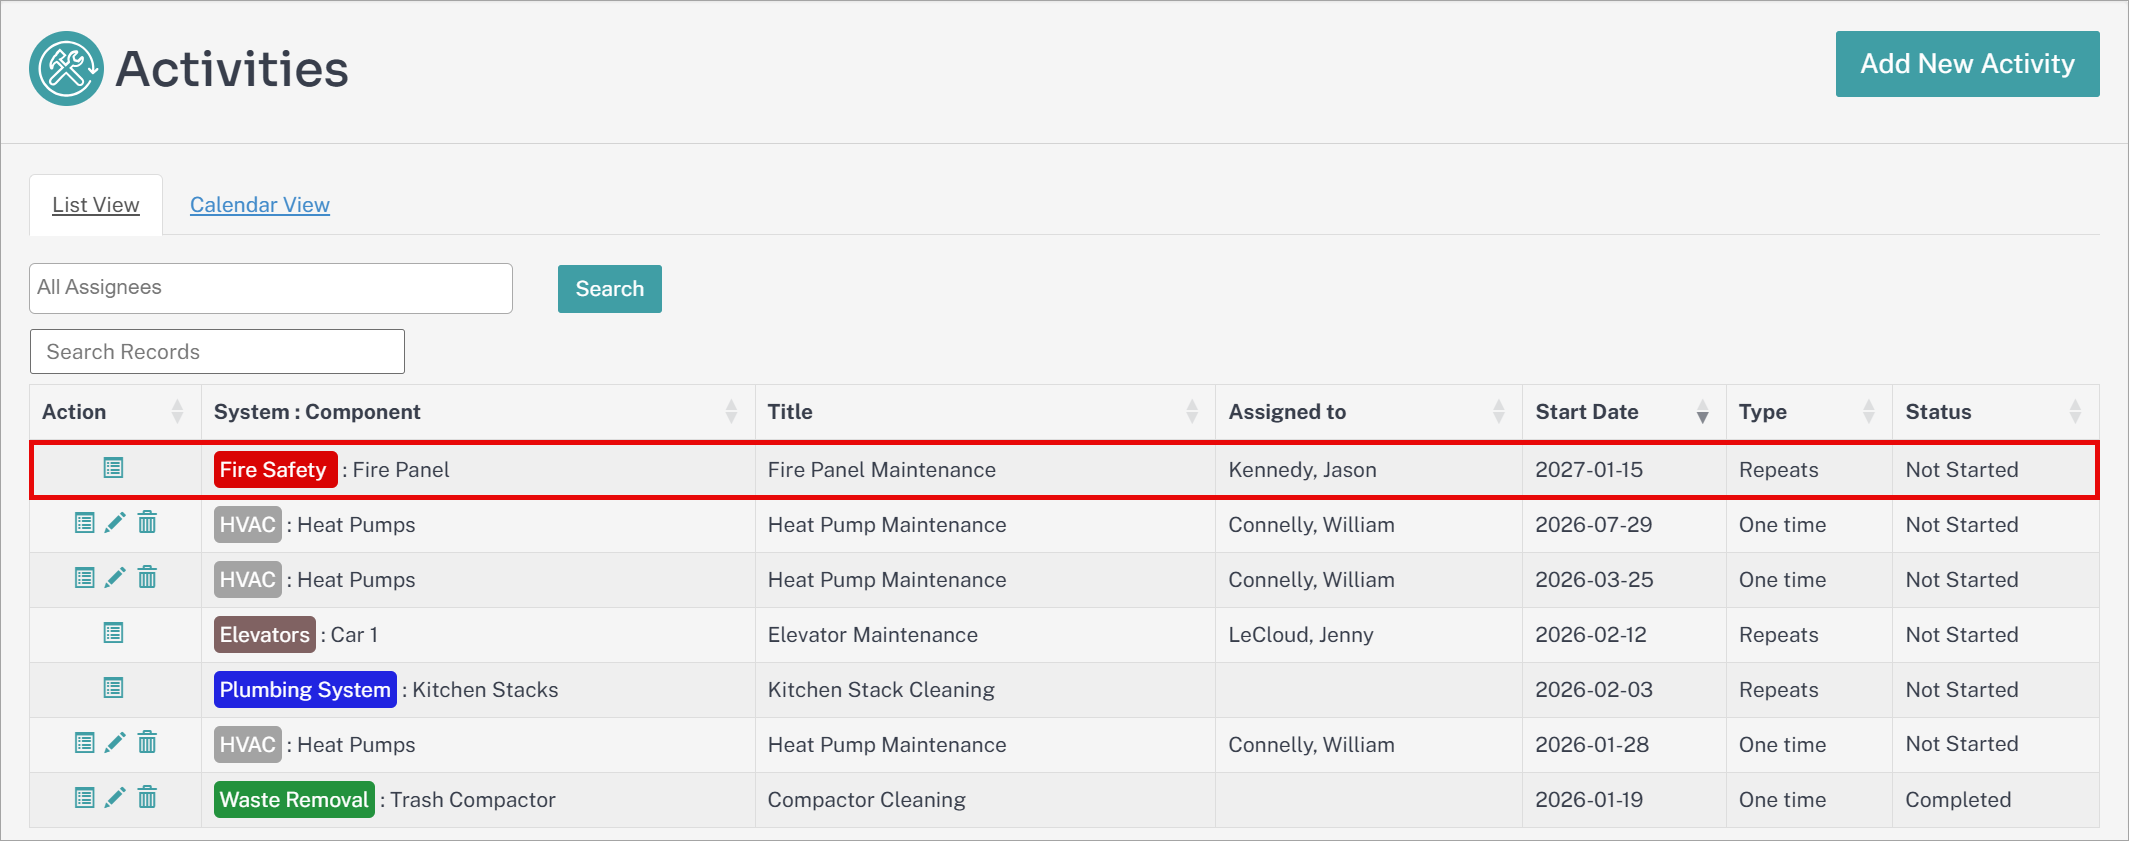The width and height of the screenshot is (2129, 841).
Task: Click One time type in 2026-07-29 row
Action: 1783,525
